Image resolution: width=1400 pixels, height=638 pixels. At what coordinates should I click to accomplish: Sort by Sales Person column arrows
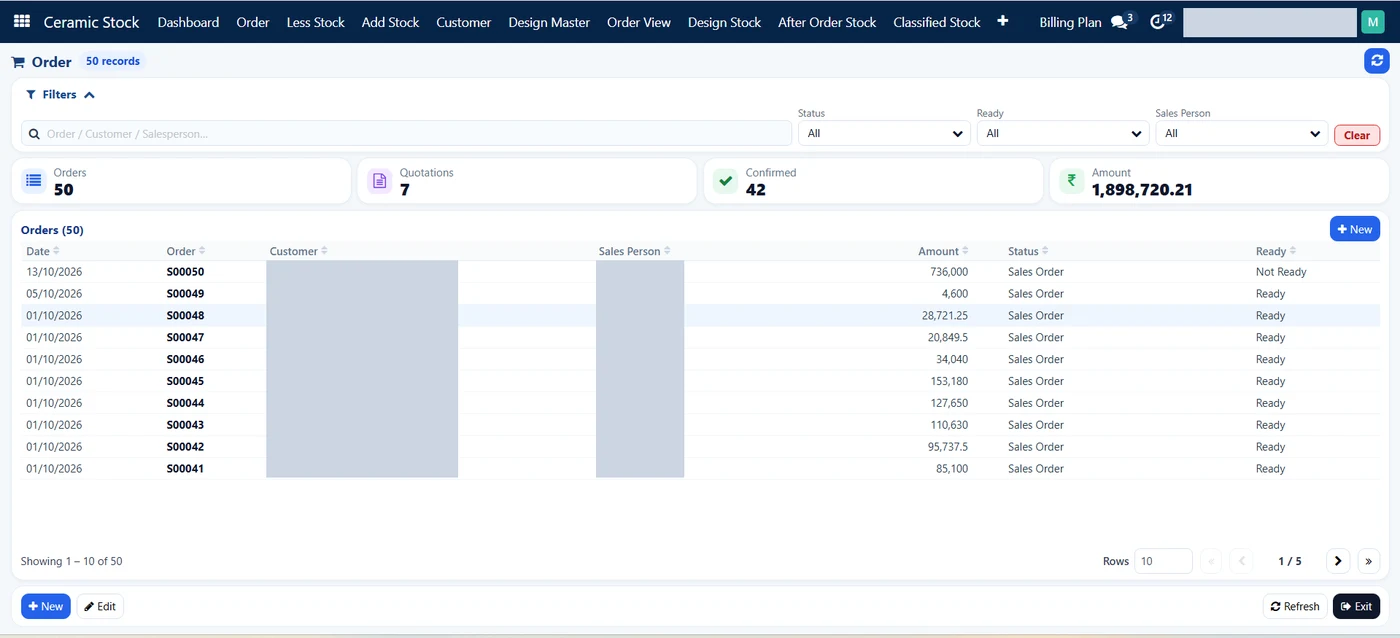(x=667, y=251)
